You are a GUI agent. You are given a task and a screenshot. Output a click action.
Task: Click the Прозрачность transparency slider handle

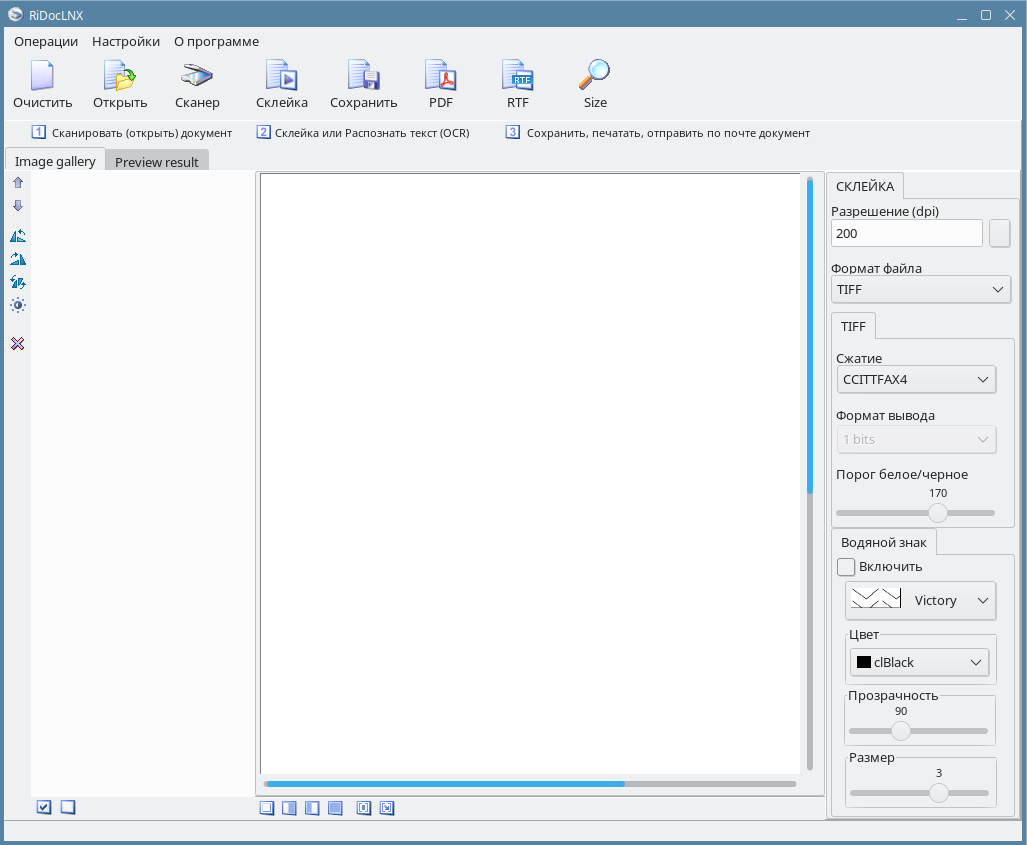pyautogui.click(x=901, y=731)
